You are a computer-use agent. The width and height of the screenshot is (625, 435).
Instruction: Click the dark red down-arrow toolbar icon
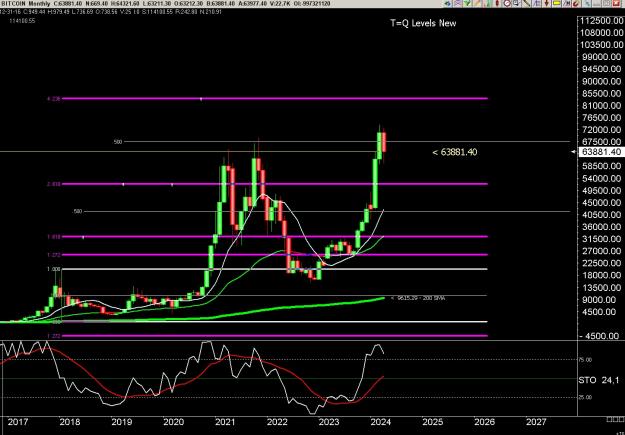click(546, 4)
